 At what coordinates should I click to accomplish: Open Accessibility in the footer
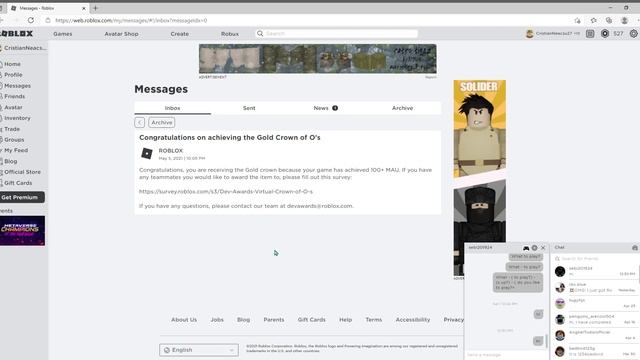[413, 320]
